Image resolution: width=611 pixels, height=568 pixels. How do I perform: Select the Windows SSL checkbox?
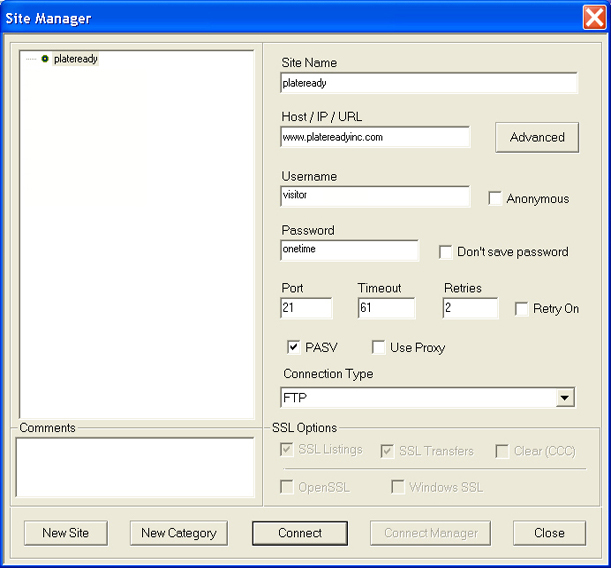coord(398,487)
